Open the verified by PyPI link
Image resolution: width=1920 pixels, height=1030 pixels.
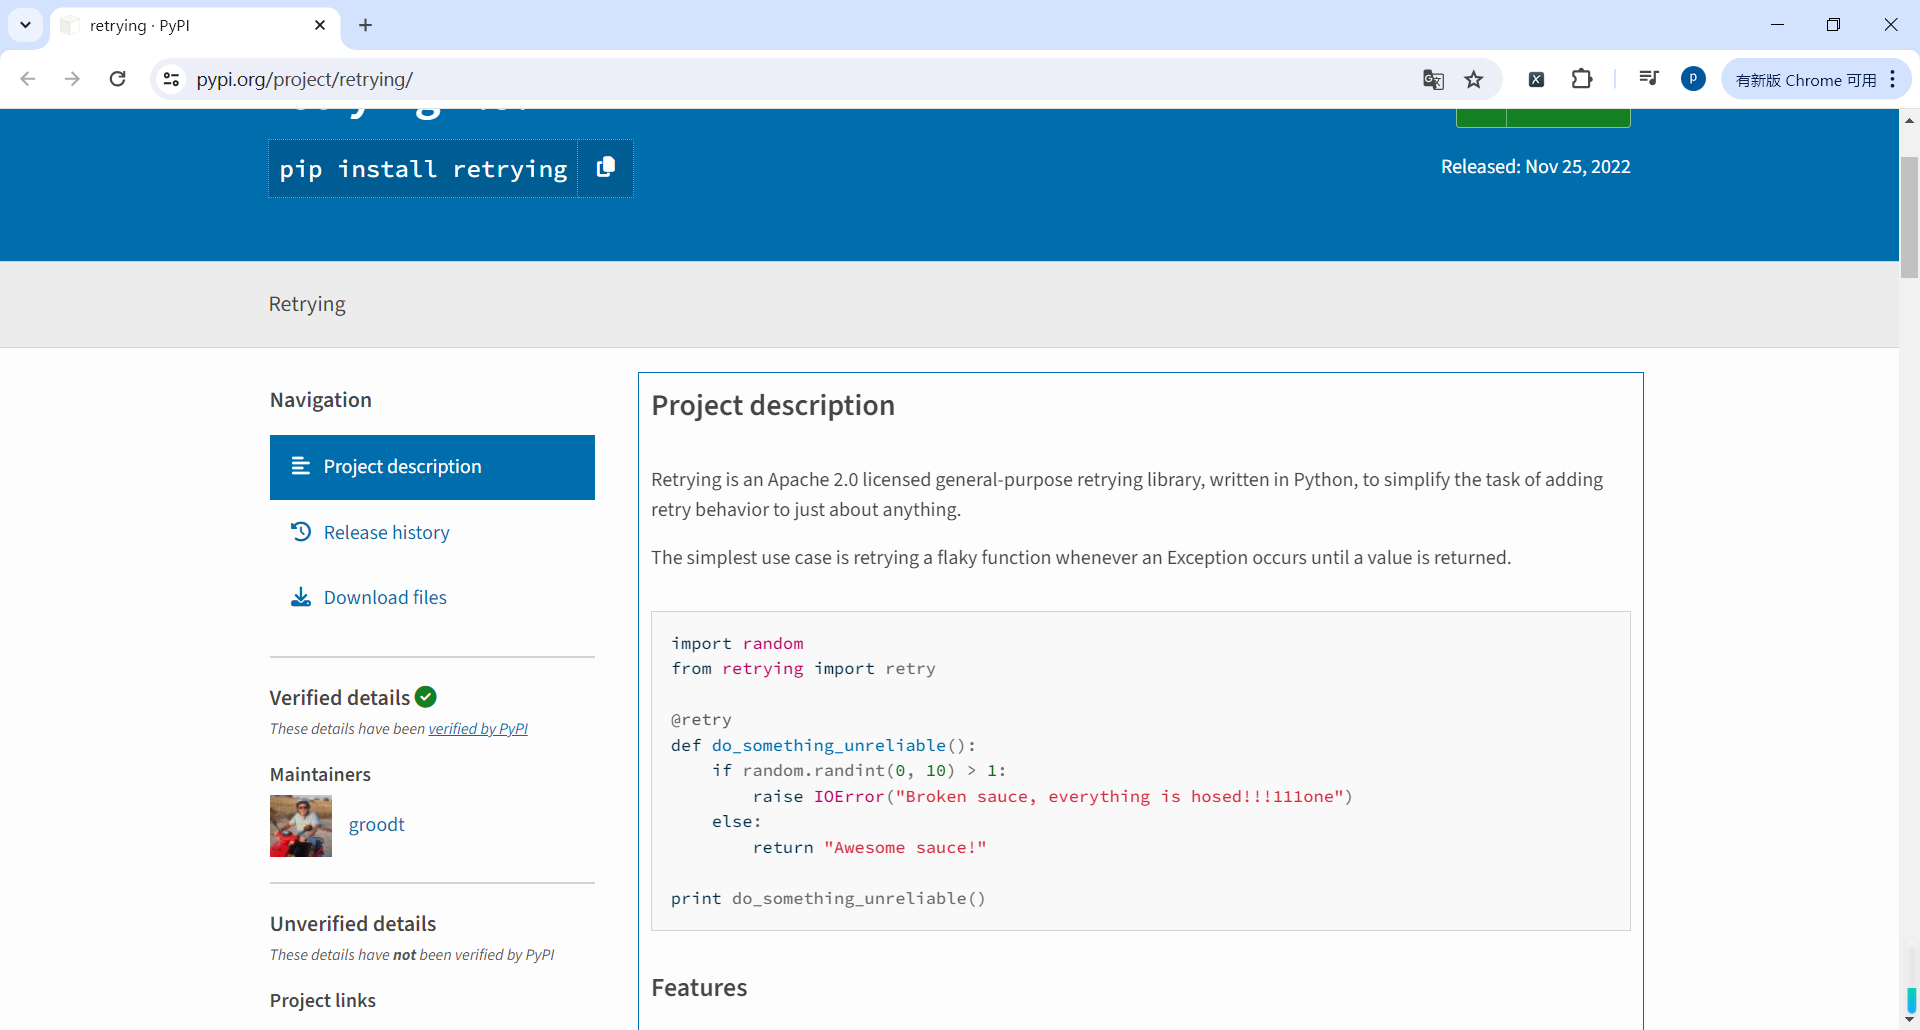(478, 729)
